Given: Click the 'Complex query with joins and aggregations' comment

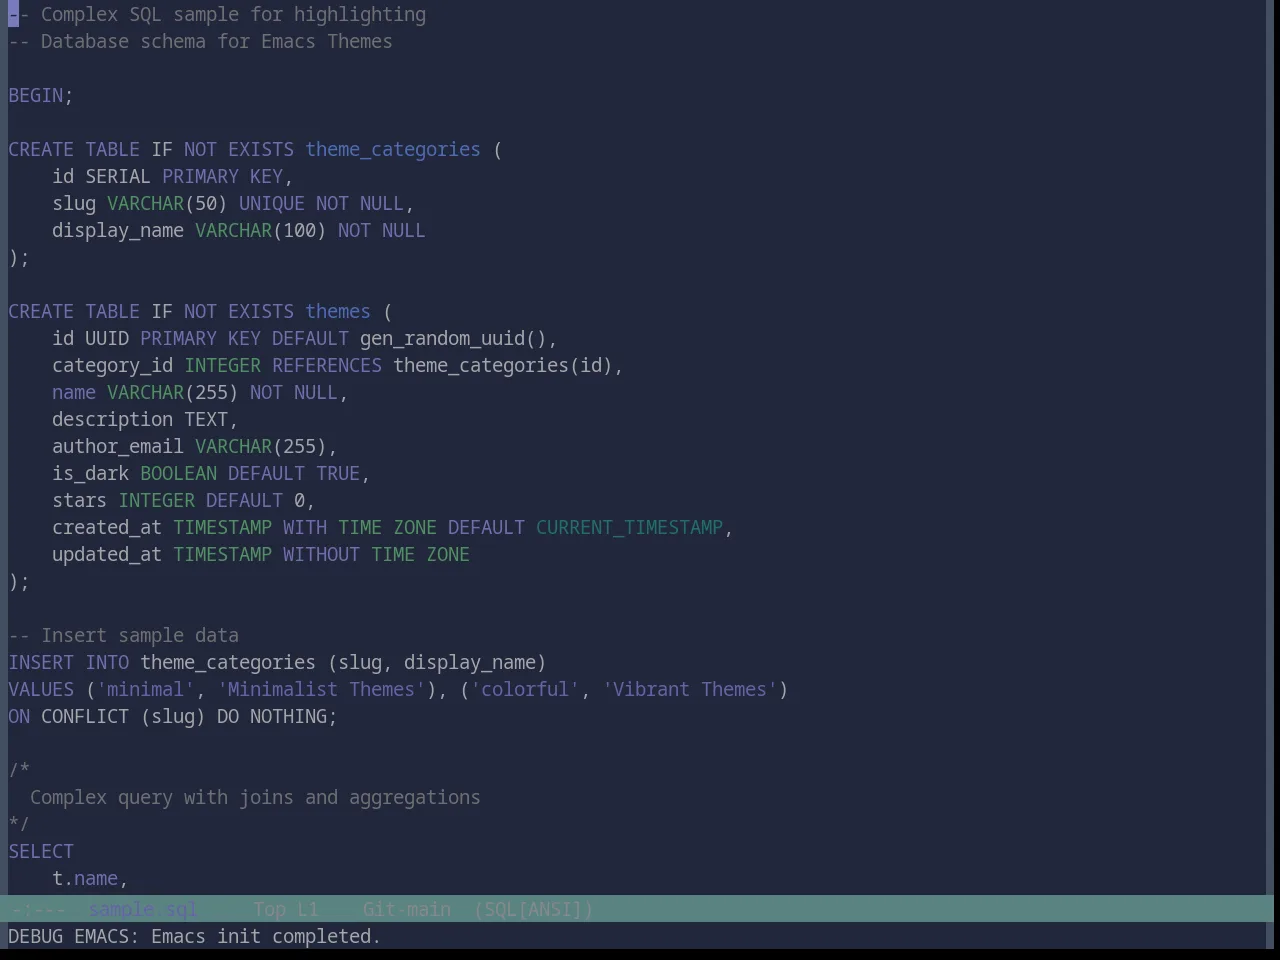Looking at the screenshot, I should pyautogui.click(x=255, y=797).
